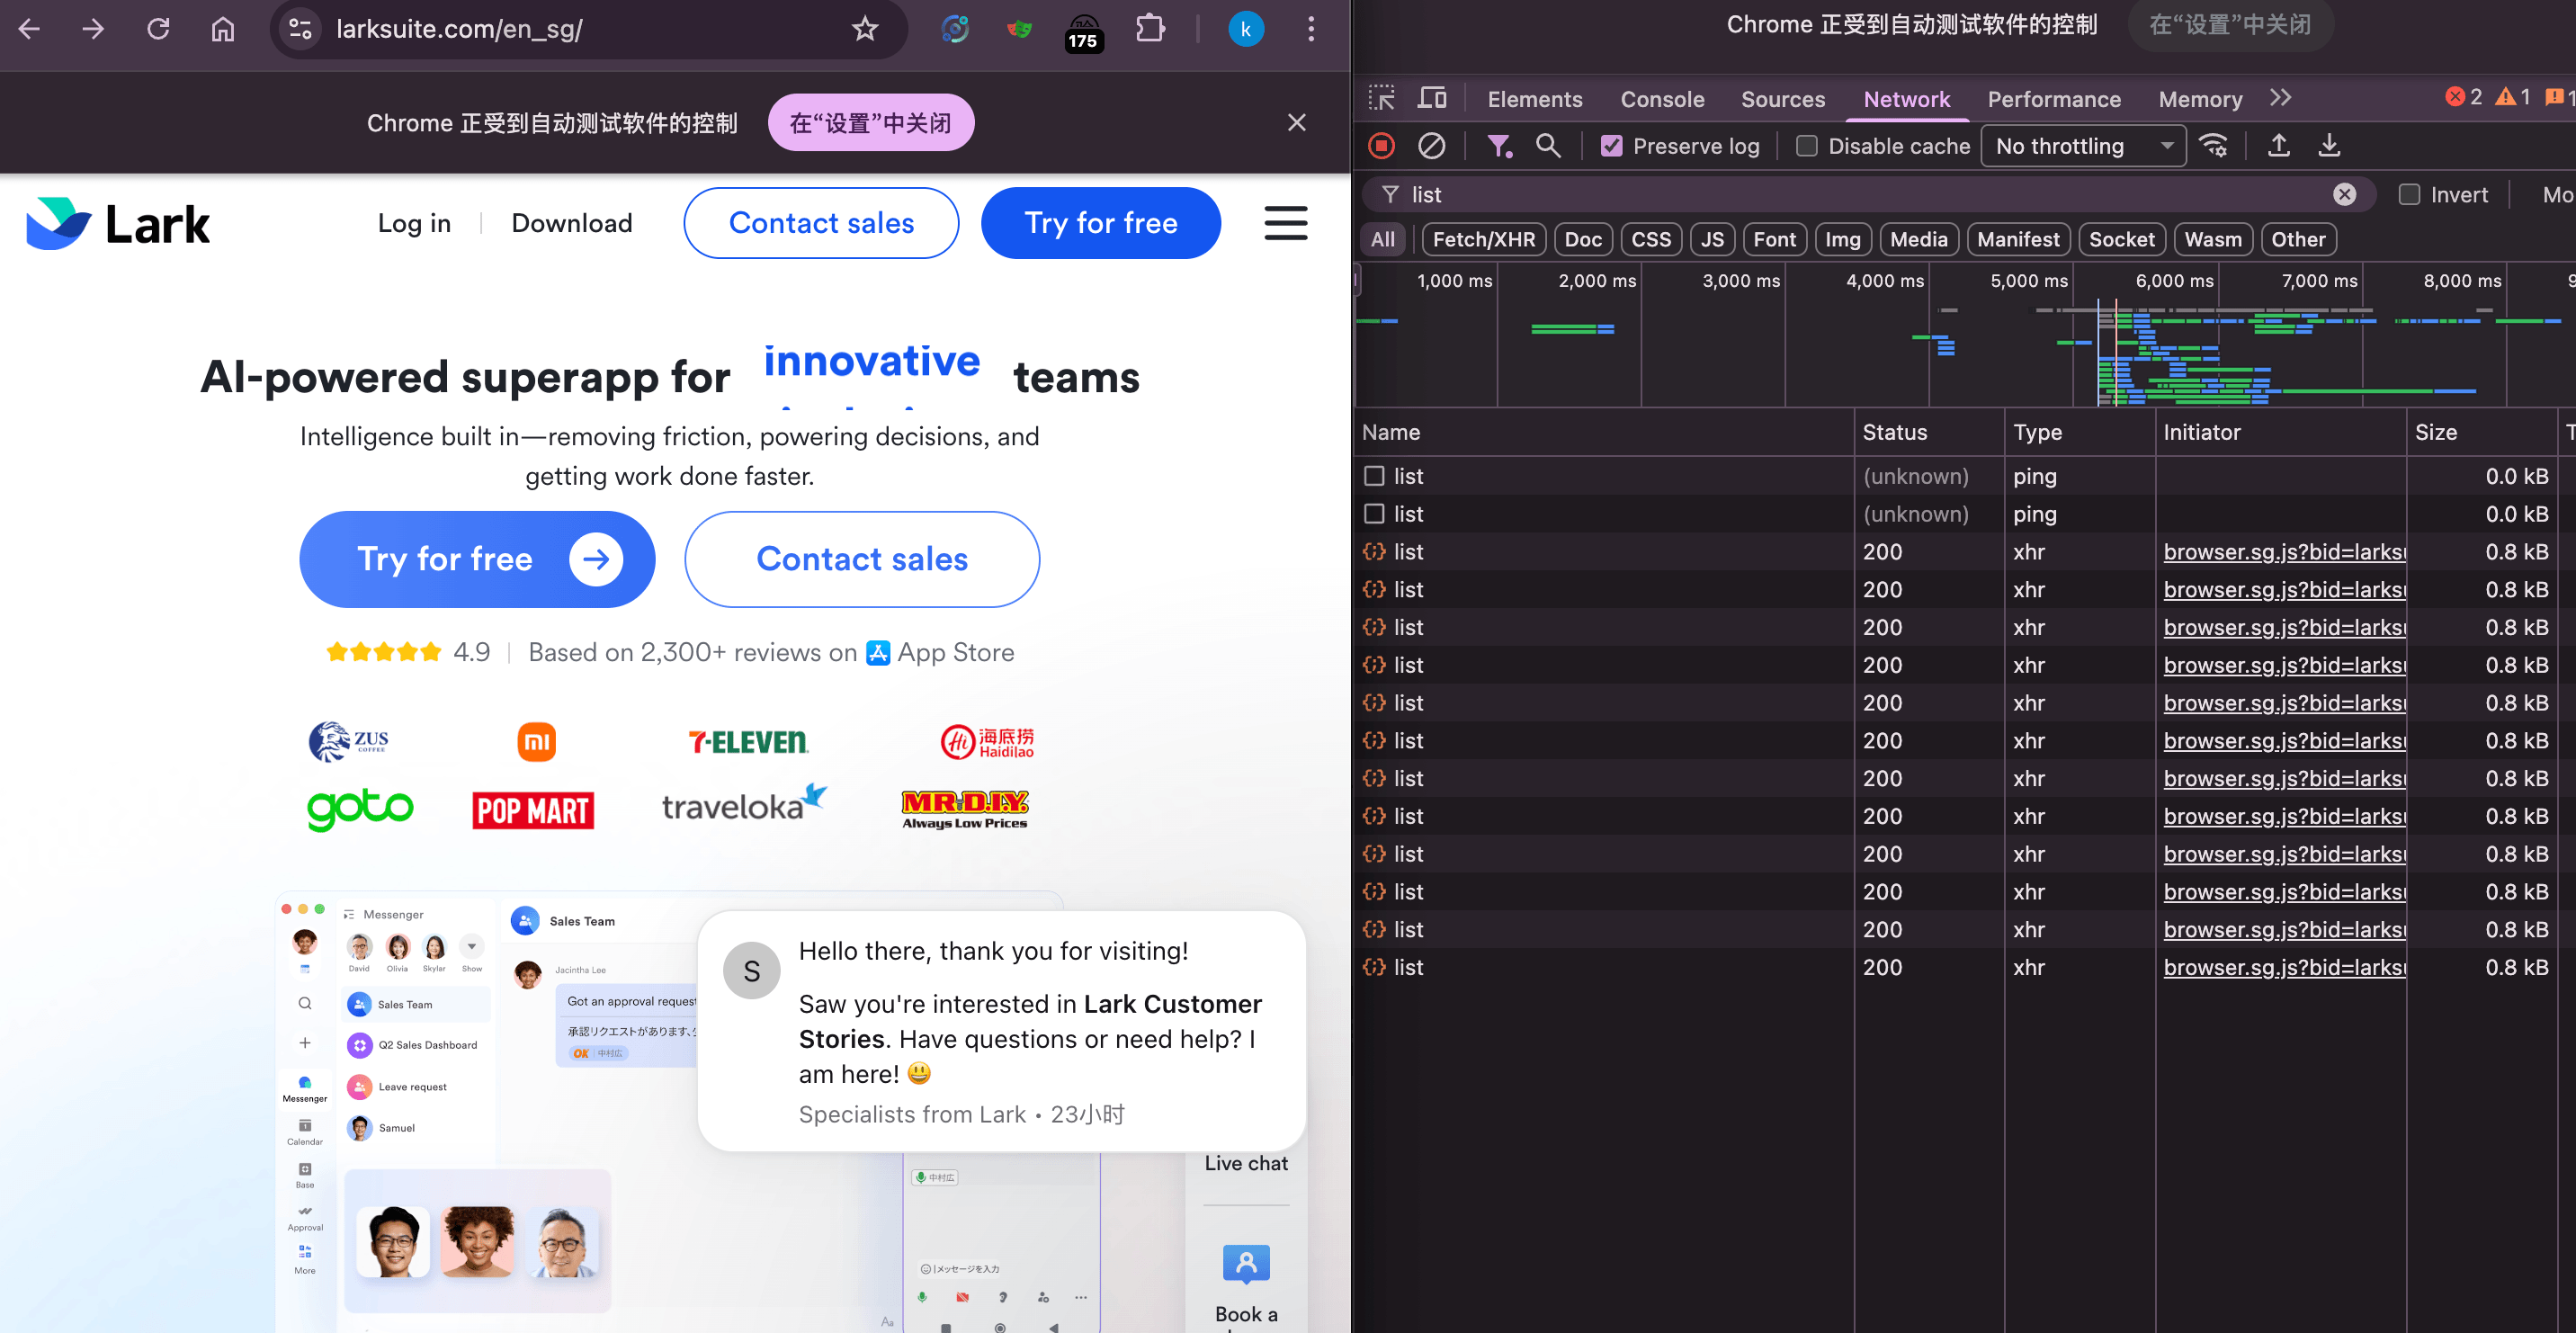Image resolution: width=2576 pixels, height=1333 pixels.
Task: Filter requests by Img
Action: (1843, 239)
